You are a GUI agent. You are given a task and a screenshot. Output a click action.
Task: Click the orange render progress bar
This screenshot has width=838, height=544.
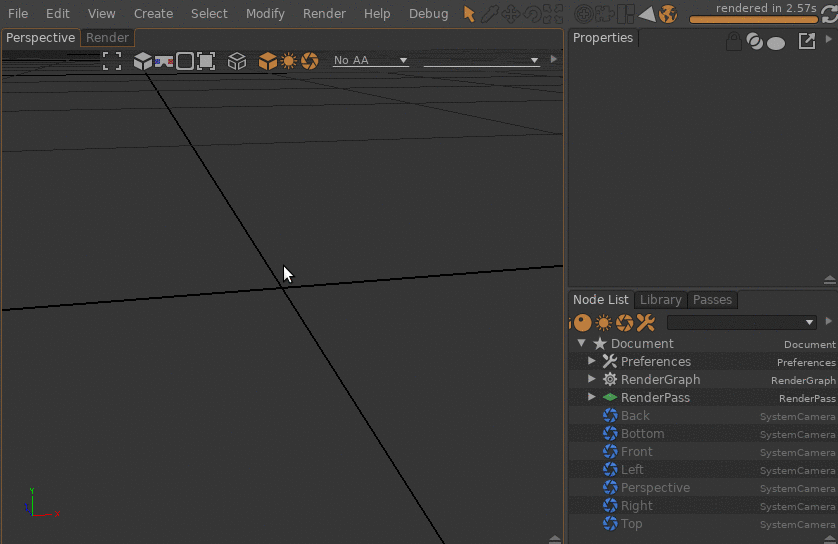pos(753,20)
